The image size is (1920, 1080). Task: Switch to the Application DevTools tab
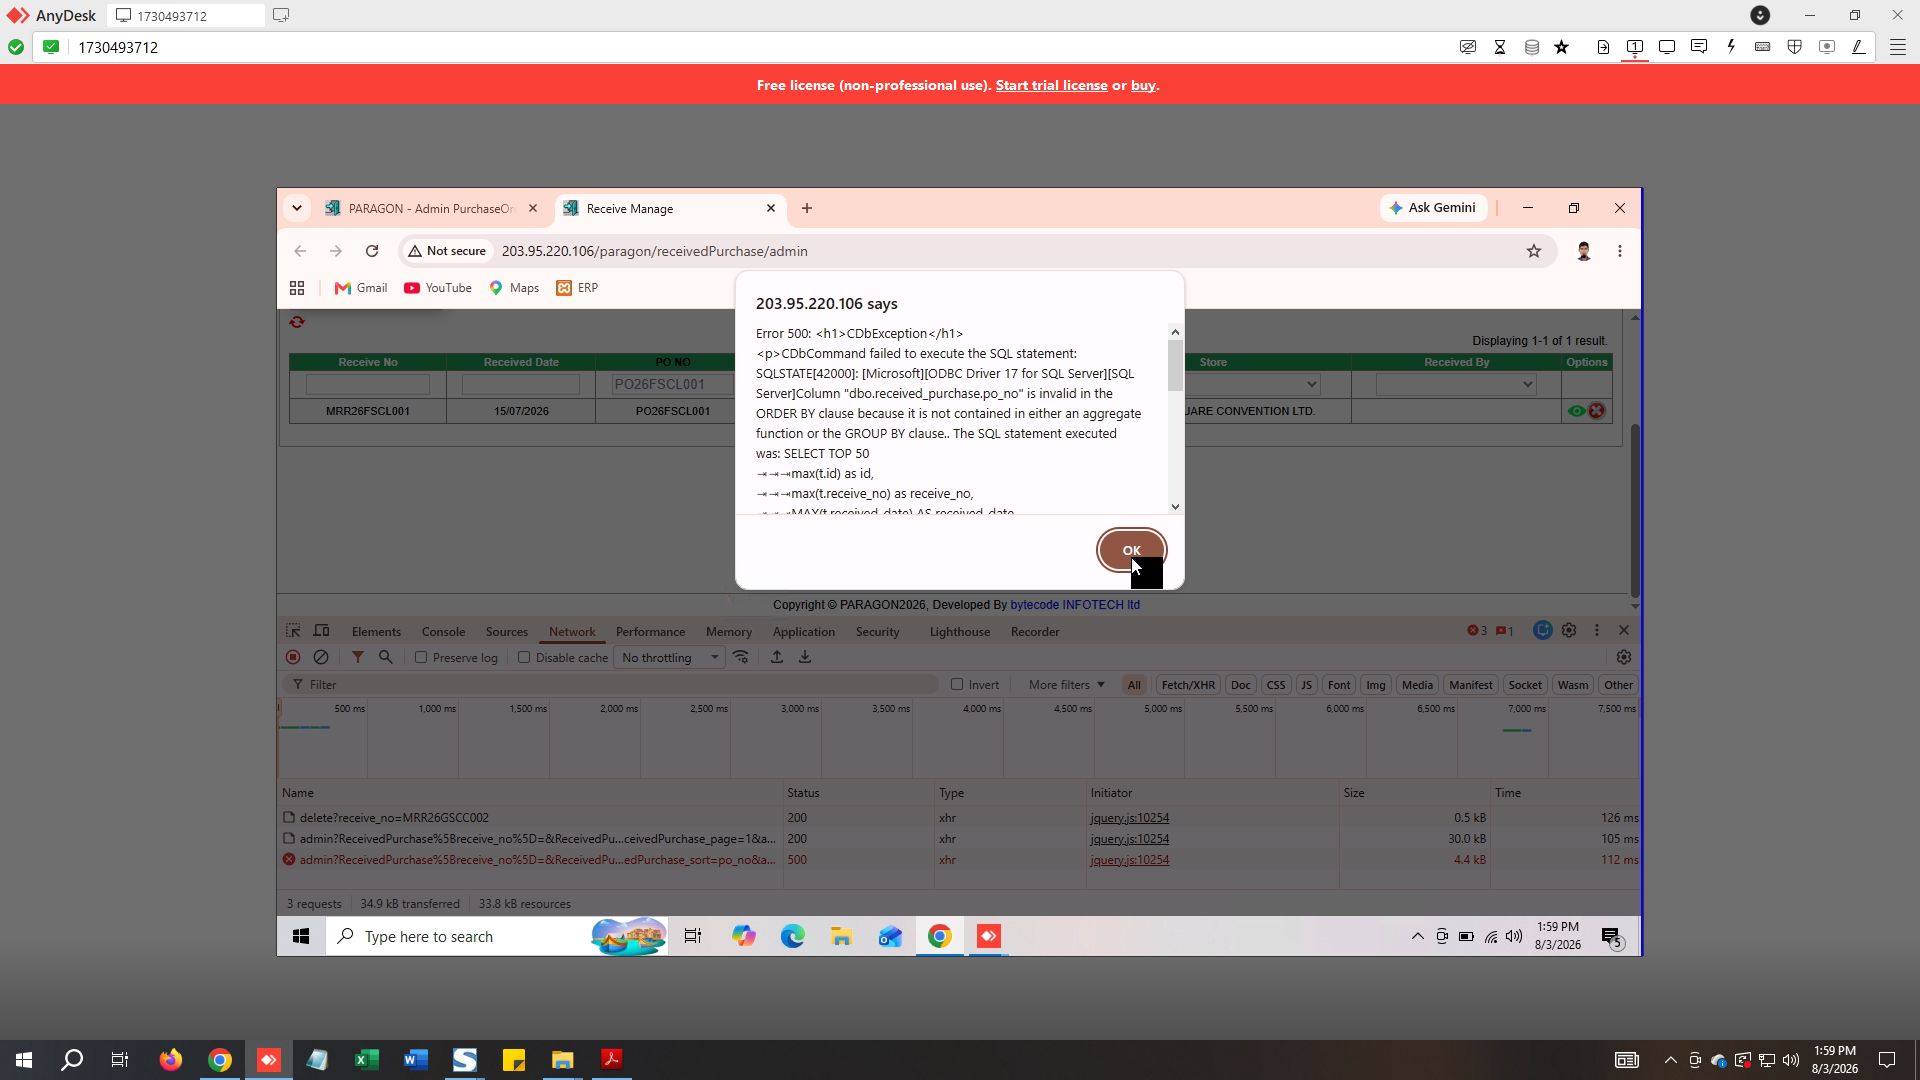tap(803, 632)
